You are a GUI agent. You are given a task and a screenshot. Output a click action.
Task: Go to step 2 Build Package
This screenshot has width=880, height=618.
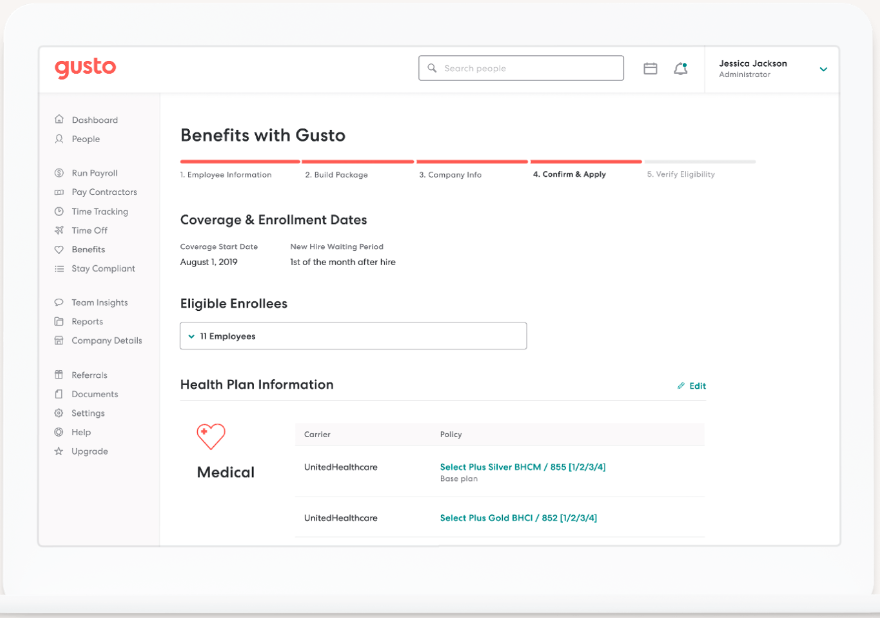tap(336, 175)
